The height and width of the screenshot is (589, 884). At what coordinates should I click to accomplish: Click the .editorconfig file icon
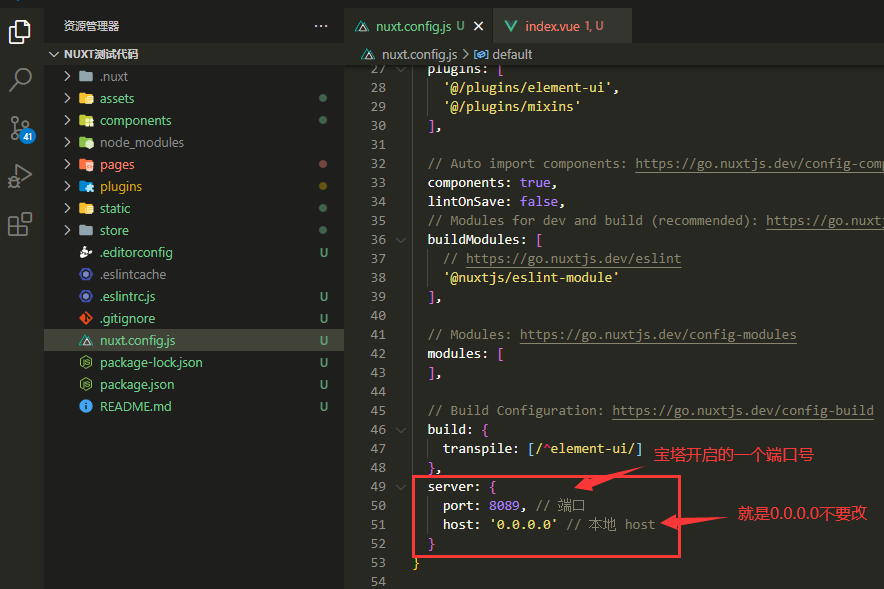pyautogui.click(x=86, y=252)
